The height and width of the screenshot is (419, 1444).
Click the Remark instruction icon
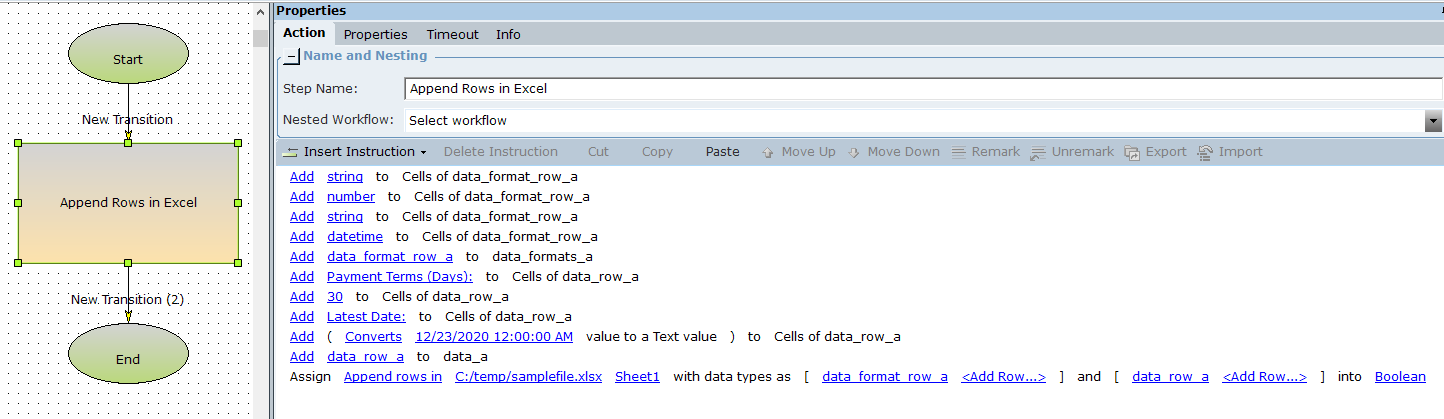958,152
